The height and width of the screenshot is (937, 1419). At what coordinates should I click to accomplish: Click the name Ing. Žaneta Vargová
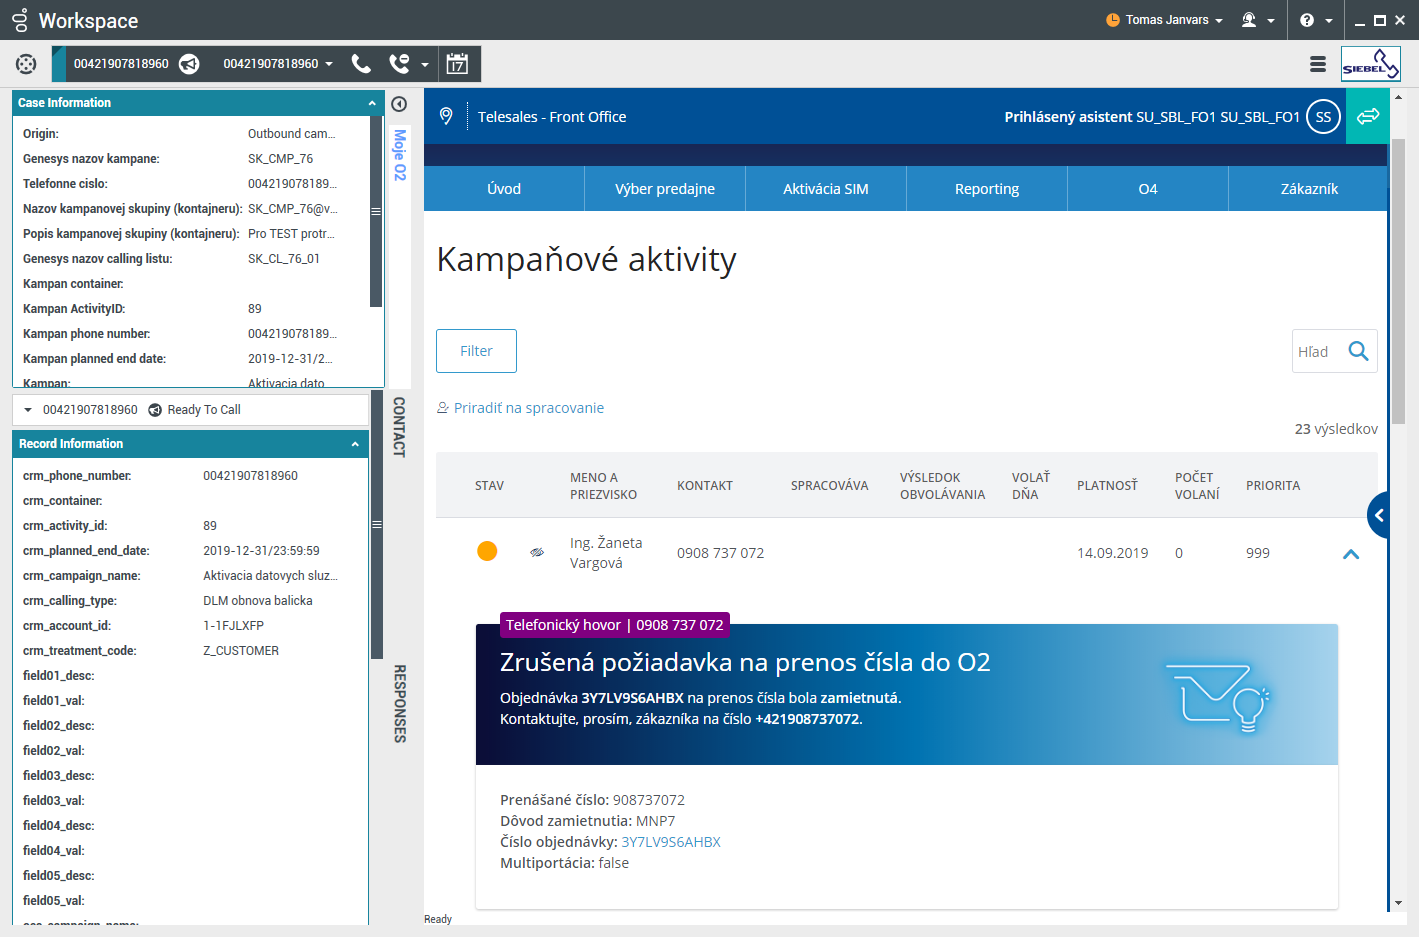[x=606, y=553]
